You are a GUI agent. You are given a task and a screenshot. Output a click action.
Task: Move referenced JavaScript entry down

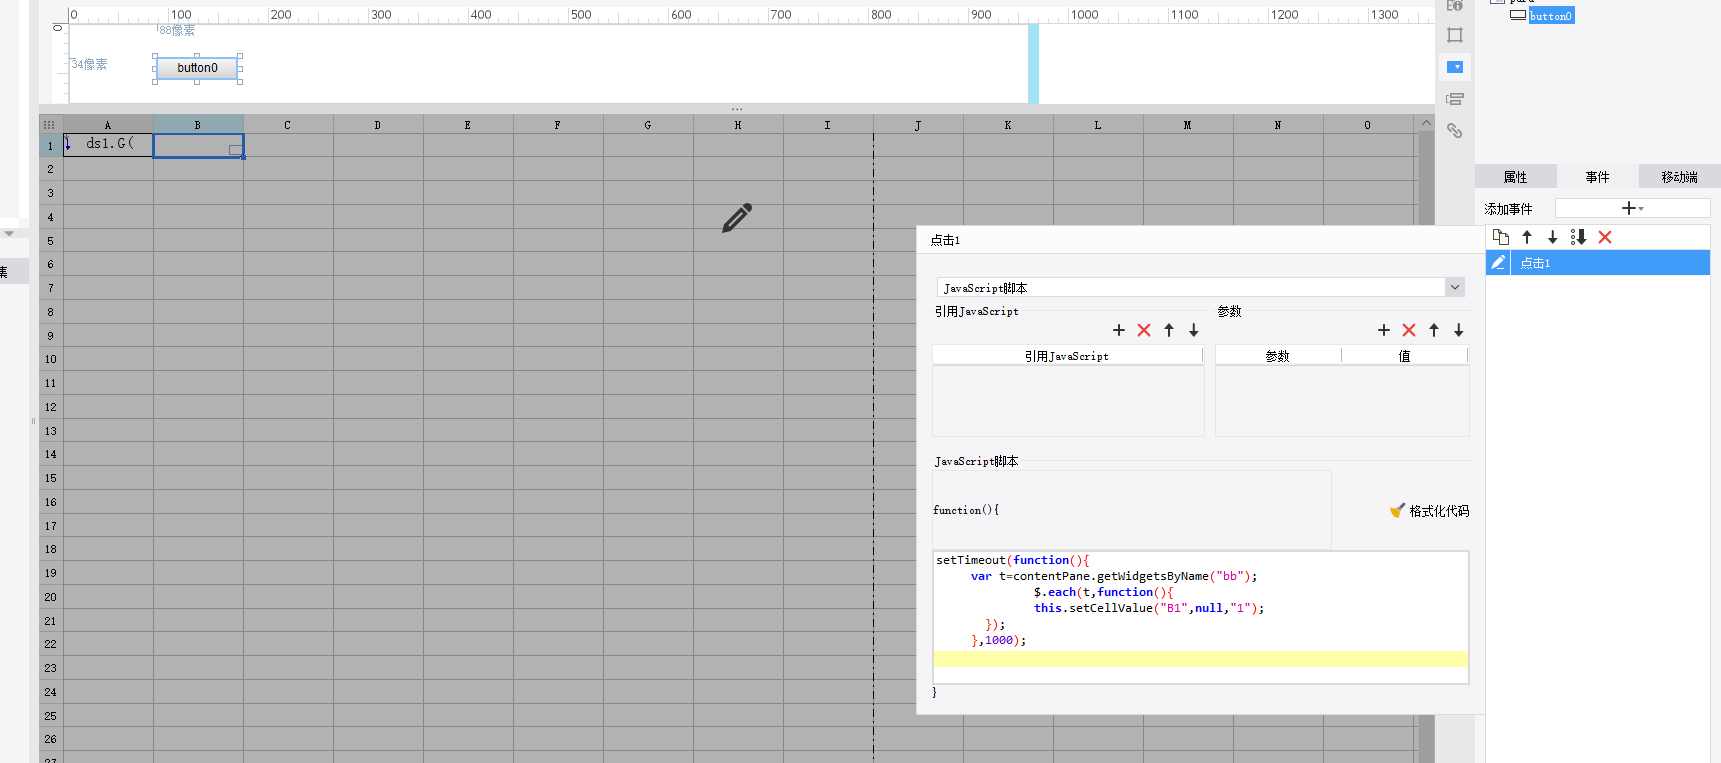click(1194, 330)
